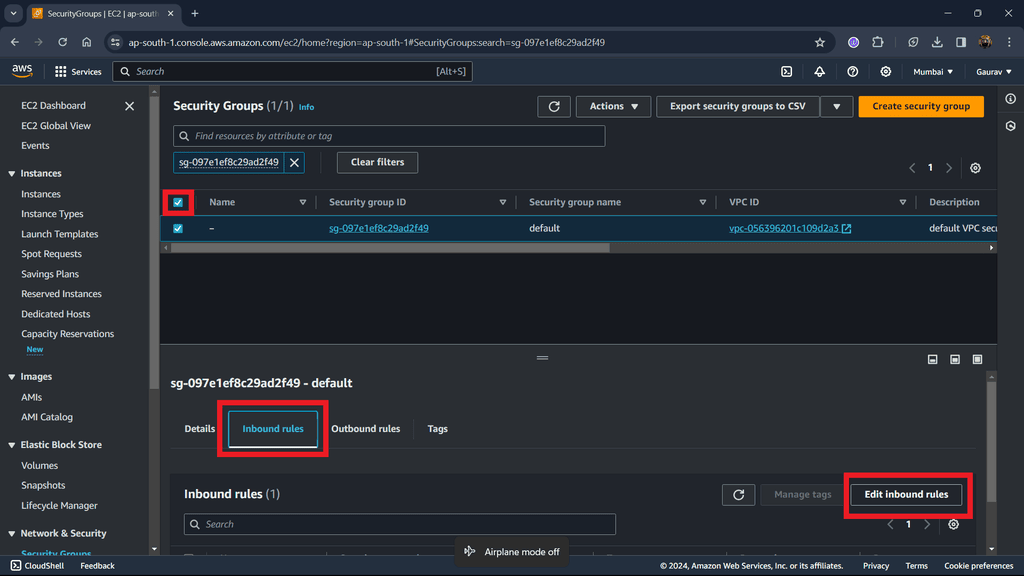Open AWS CloudShell from the top navigation icon
This screenshot has height=576, width=1024.
pyautogui.click(x=786, y=72)
